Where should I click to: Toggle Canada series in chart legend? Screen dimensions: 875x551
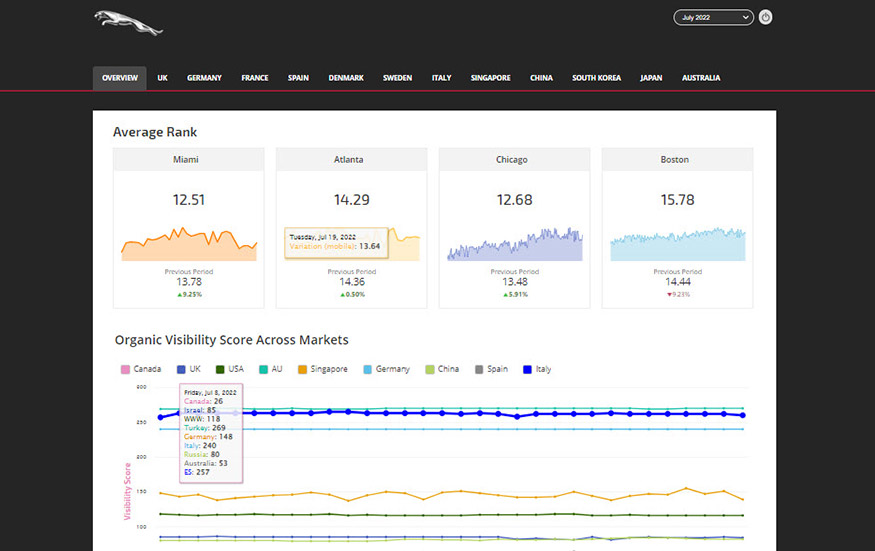click(142, 369)
